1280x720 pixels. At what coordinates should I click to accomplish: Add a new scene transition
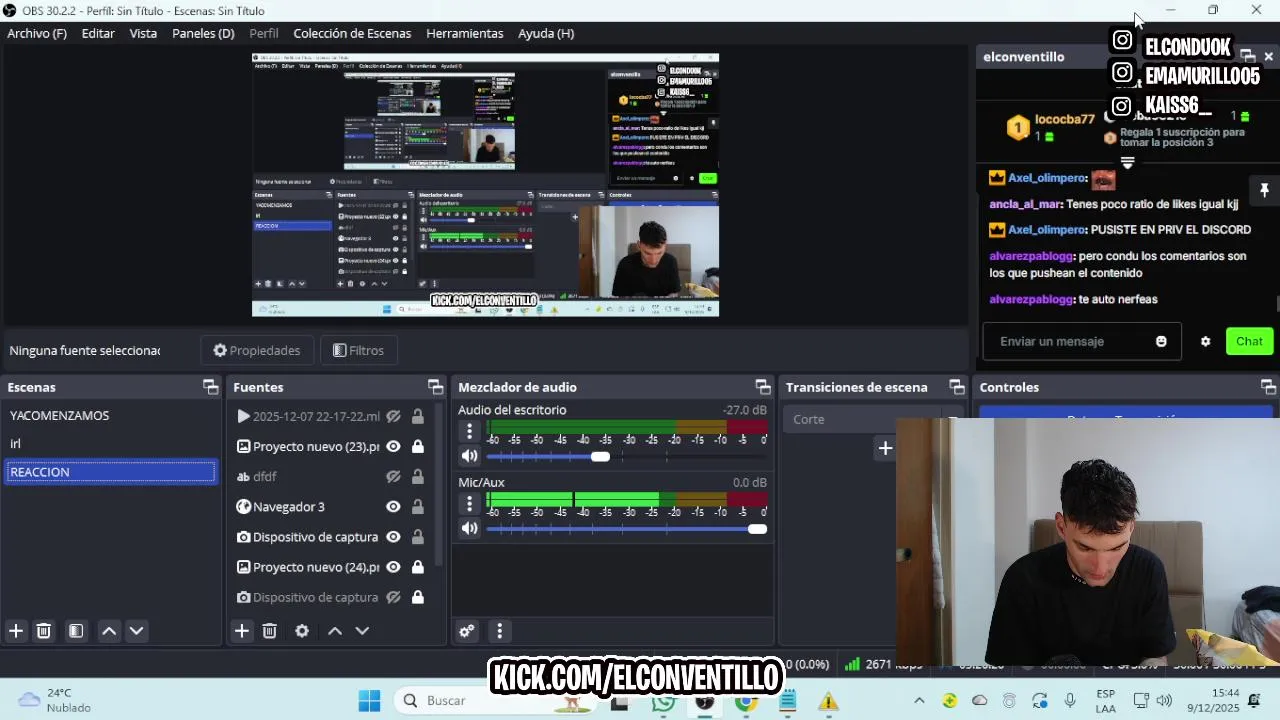click(x=885, y=448)
